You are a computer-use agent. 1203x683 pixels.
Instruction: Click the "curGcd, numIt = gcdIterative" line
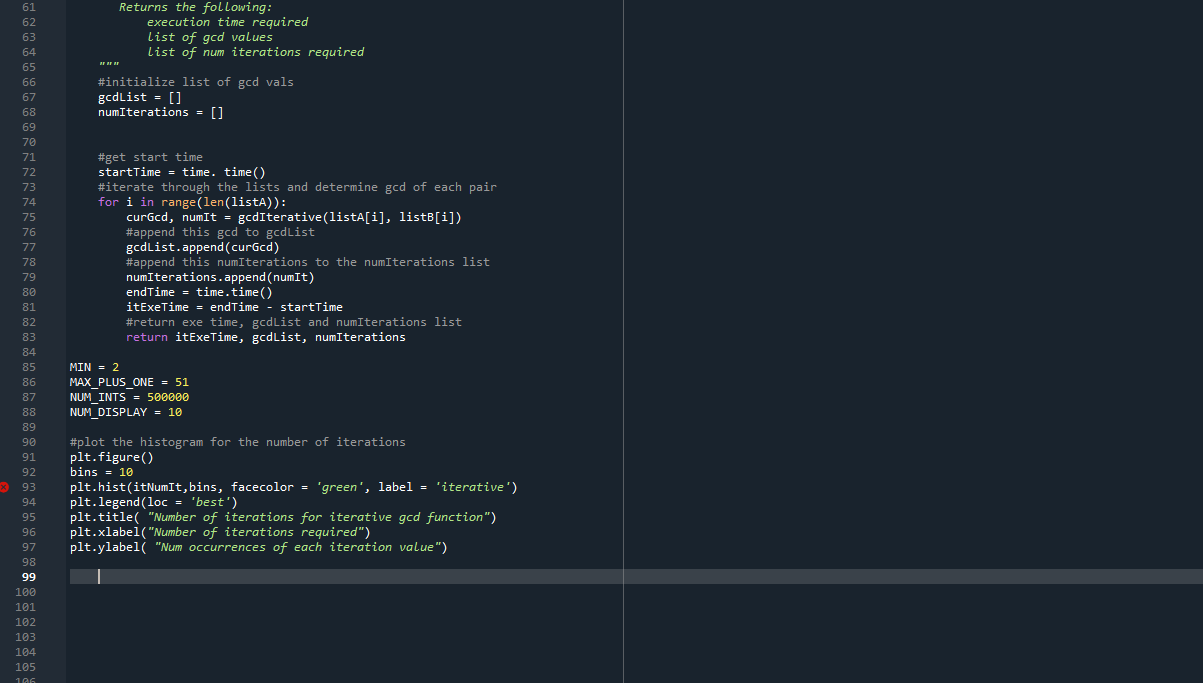[294, 217]
